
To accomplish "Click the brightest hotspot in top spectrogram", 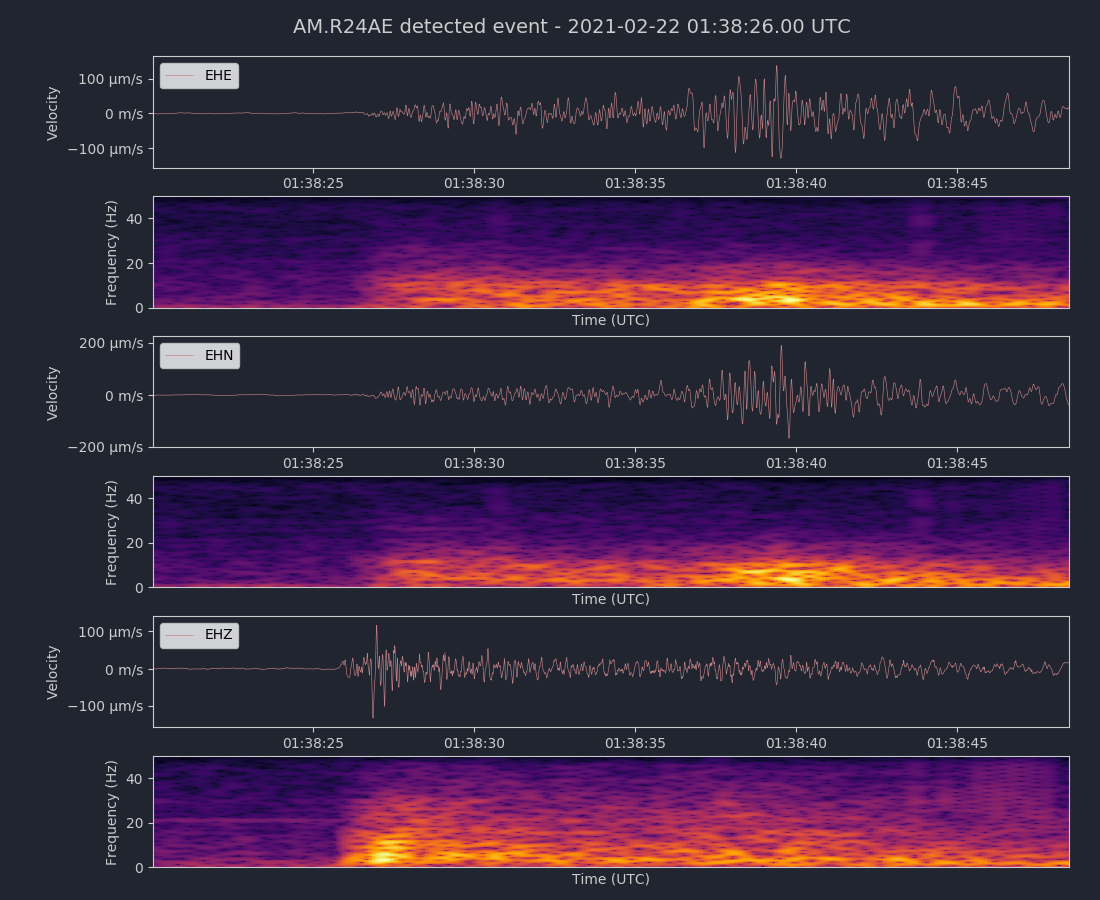I will coord(788,299).
